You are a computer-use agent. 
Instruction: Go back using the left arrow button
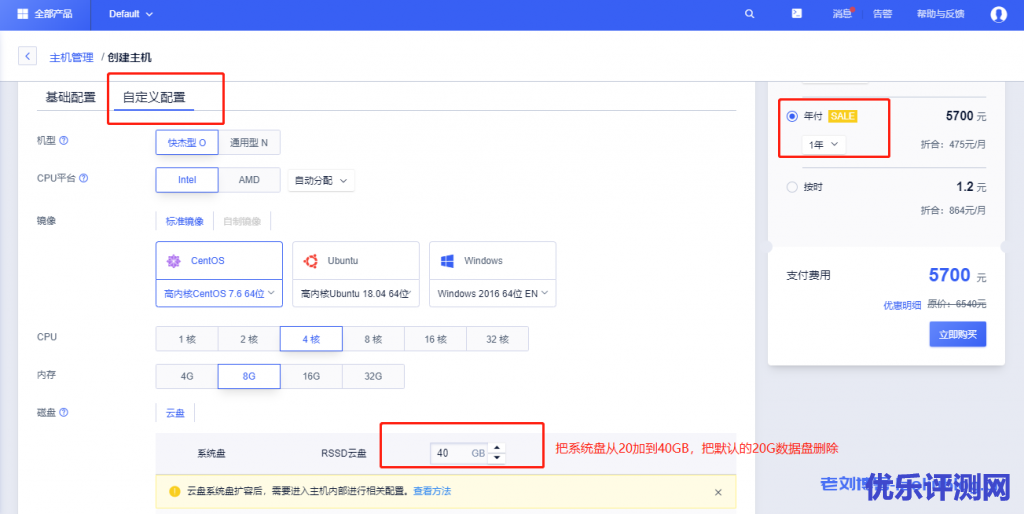(x=27, y=56)
